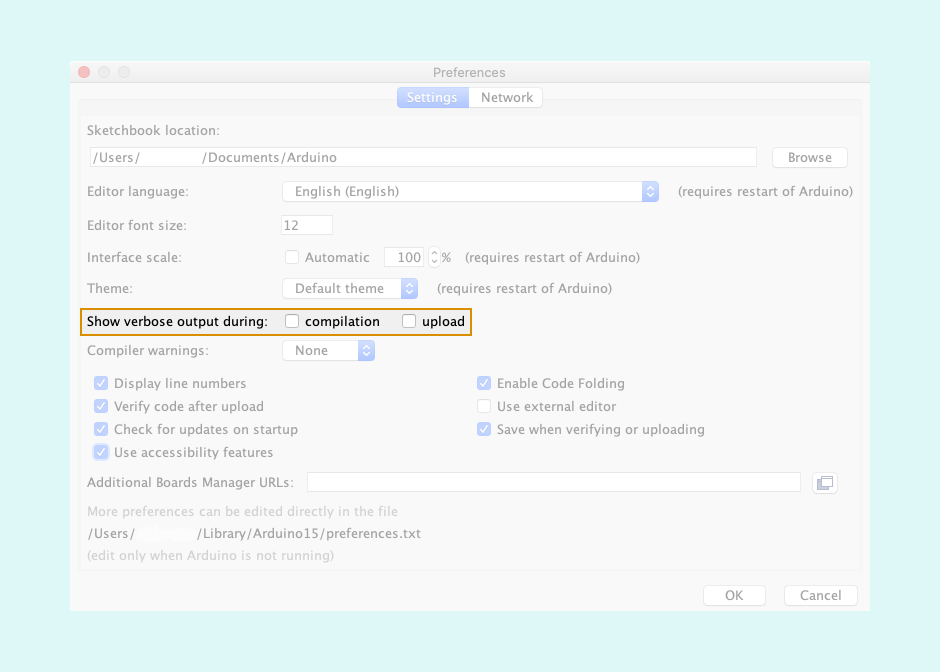The image size is (940, 672).
Task: Select the Settings tab
Action: pyautogui.click(x=432, y=97)
